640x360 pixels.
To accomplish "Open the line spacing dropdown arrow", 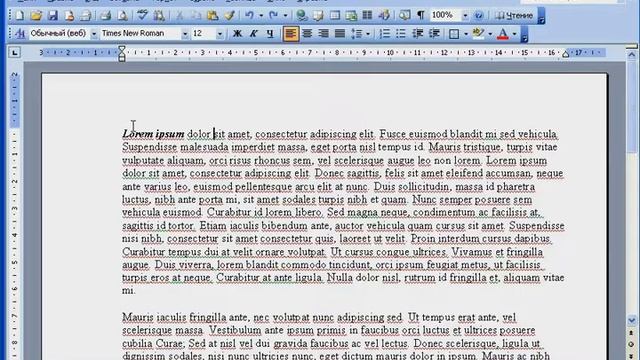I will (368, 33).
